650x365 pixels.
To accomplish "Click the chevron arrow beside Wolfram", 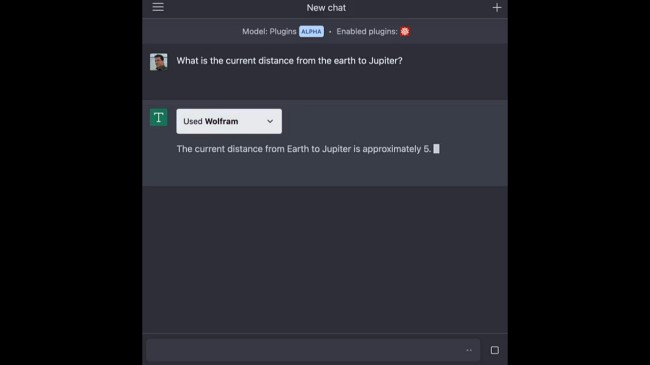I will click(x=270, y=121).
